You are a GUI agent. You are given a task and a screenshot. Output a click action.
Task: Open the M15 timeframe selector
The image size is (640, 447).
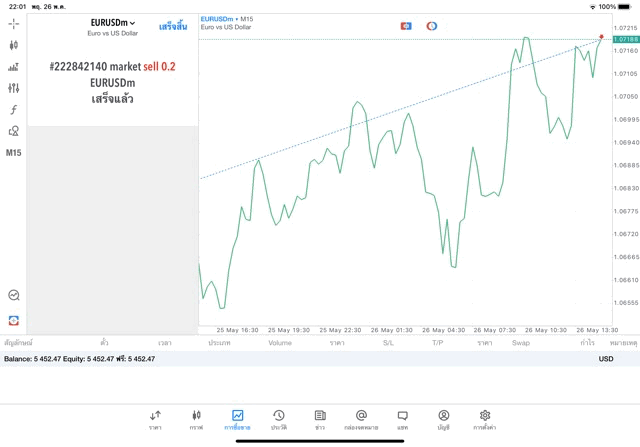(14, 153)
